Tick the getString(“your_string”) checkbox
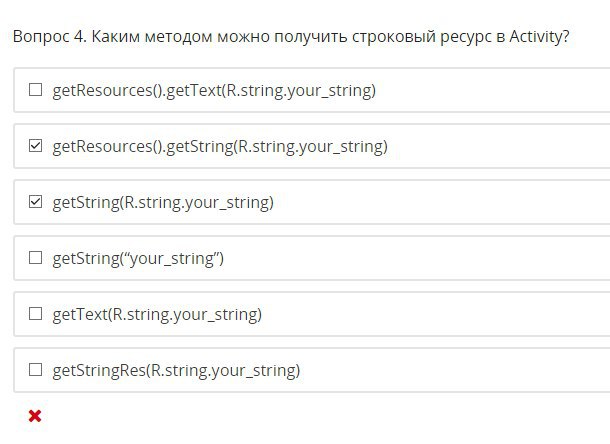The image size is (610, 444). coord(35,258)
